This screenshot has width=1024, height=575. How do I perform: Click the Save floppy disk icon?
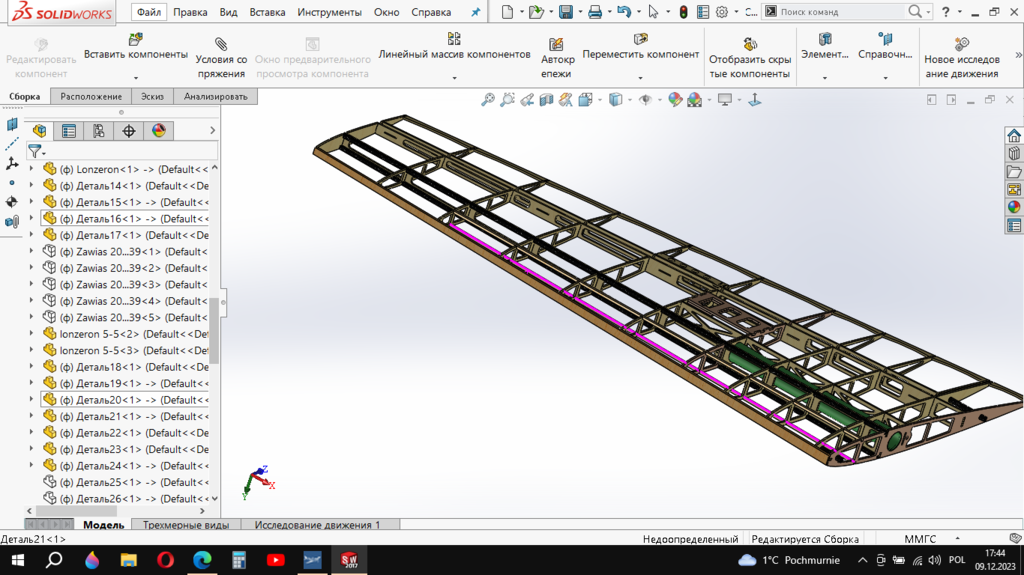click(566, 12)
